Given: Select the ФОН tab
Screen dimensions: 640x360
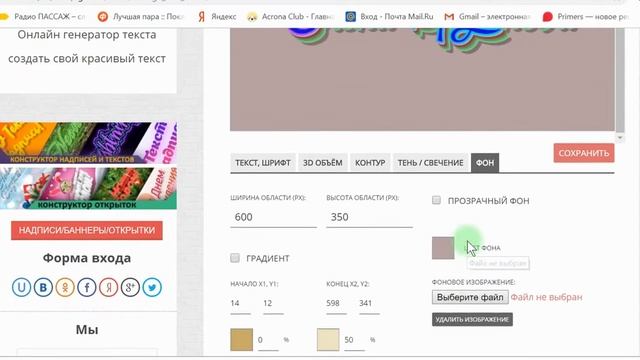Looking at the screenshot, I should [485, 163].
